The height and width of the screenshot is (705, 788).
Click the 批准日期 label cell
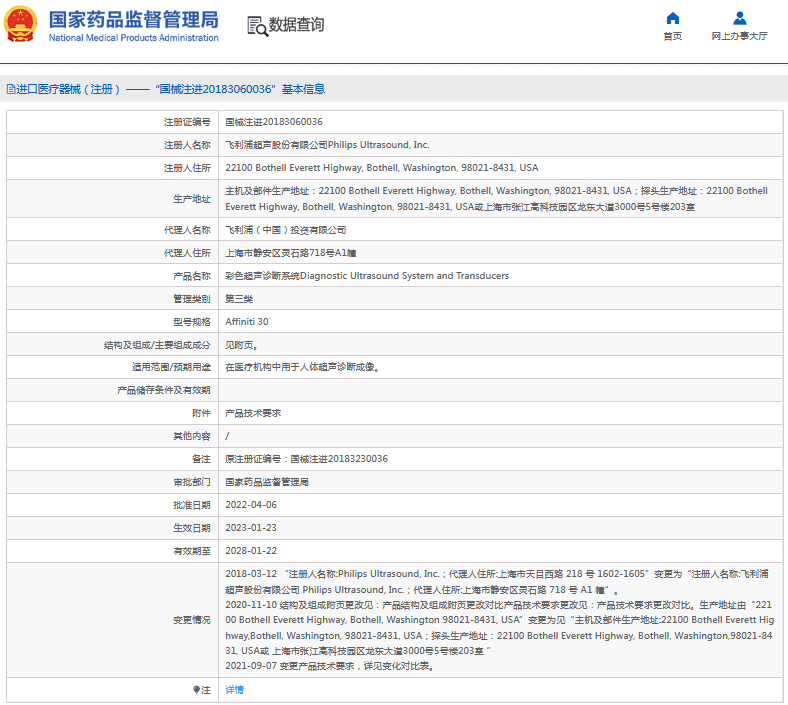pyautogui.click(x=113, y=505)
